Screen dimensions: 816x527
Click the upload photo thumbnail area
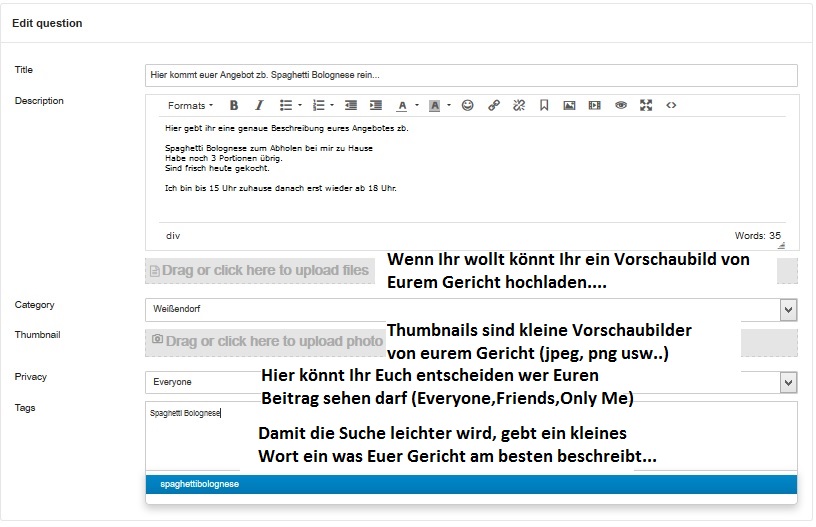(x=264, y=342)
